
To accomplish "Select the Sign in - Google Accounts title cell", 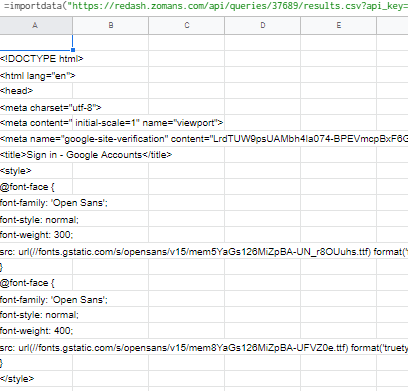I will [36, 155].
